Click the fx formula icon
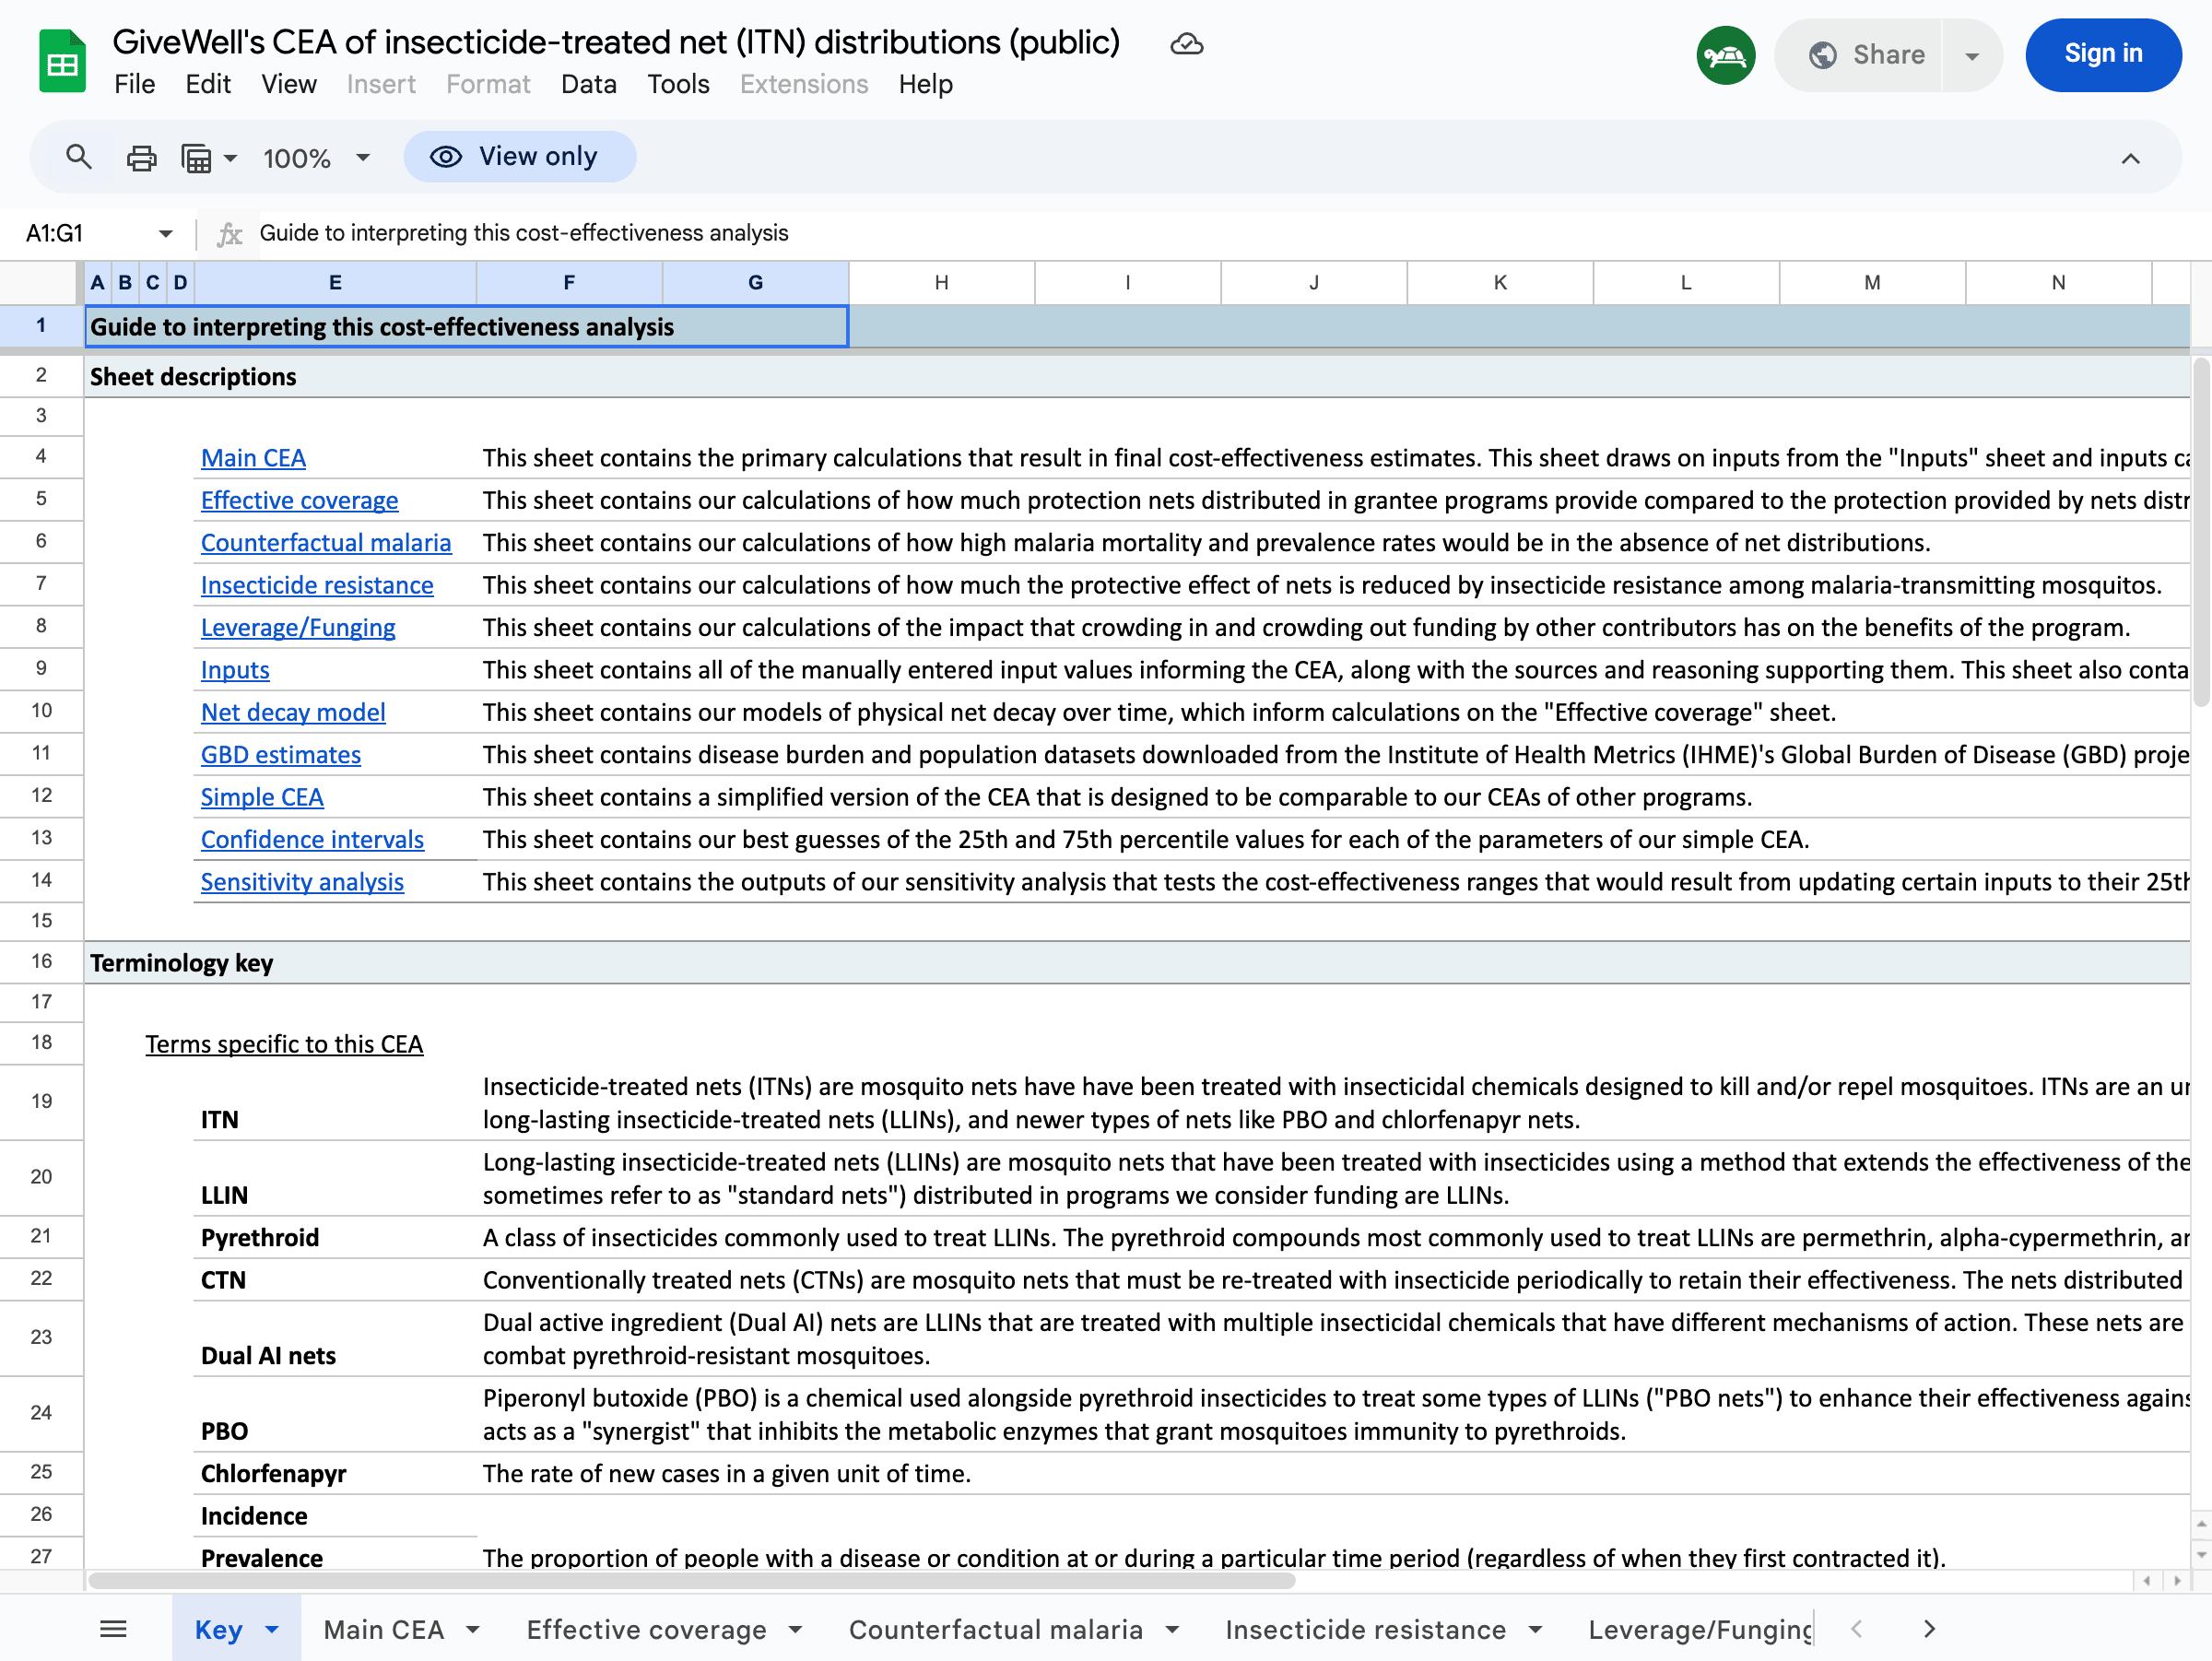 (x=230, y=233)
